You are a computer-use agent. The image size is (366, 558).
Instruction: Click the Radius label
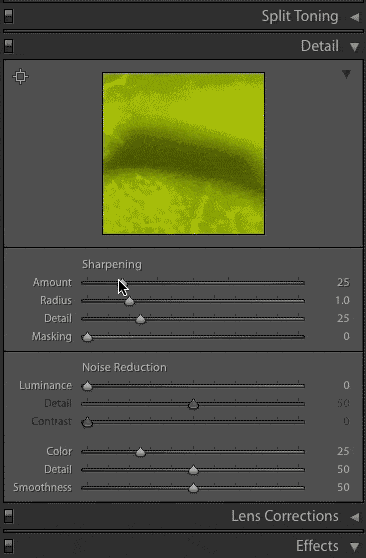[x=56, y=301]
